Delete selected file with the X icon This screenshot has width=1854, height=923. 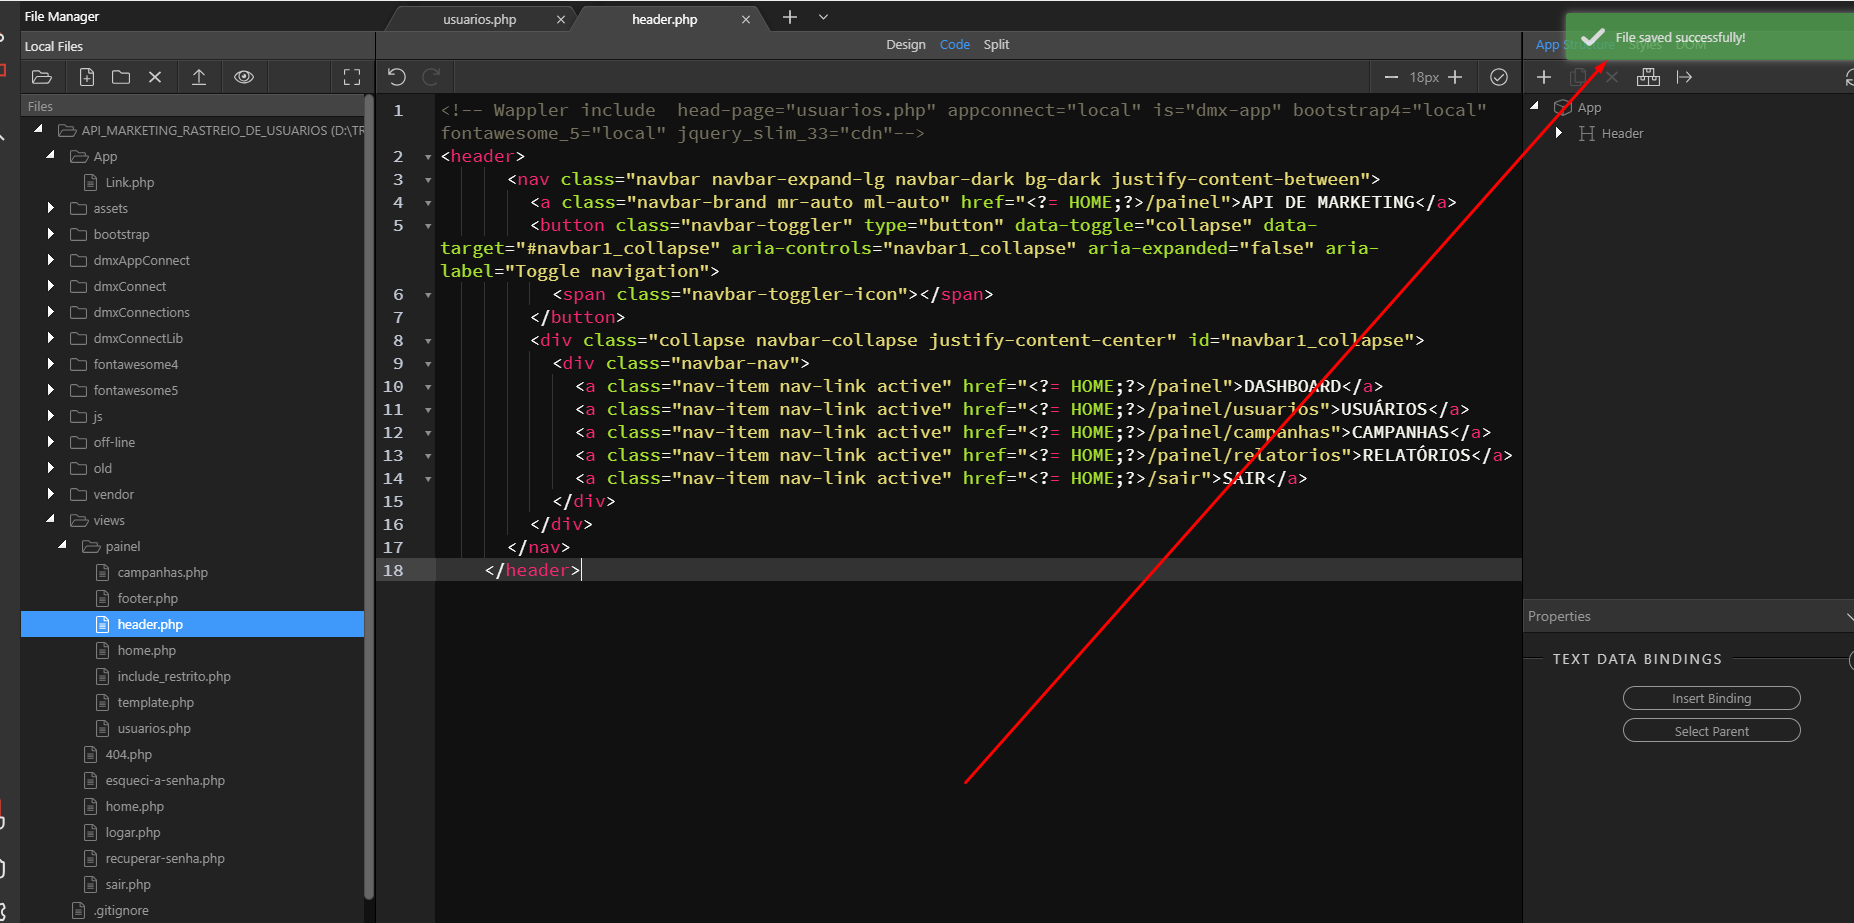155,77
